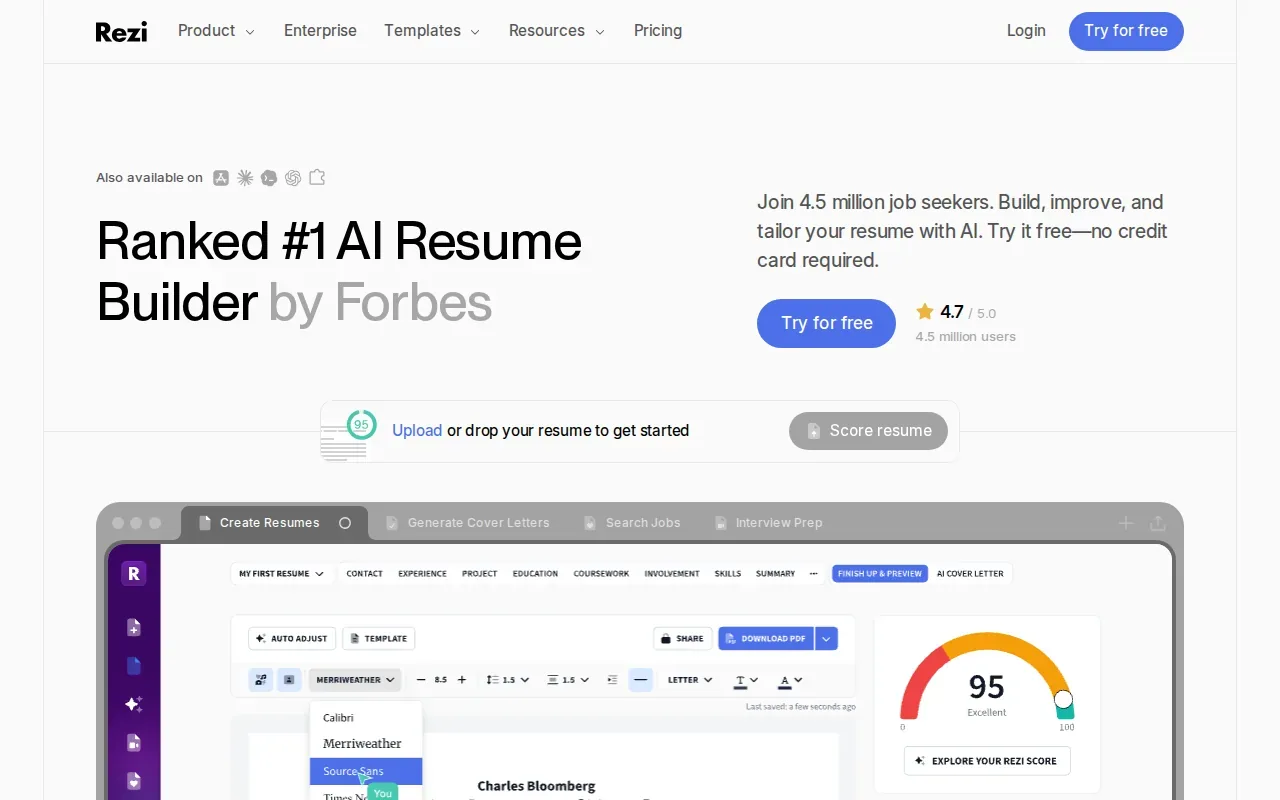
Task: Go to the Pricing page
Action: click(658, 31)
